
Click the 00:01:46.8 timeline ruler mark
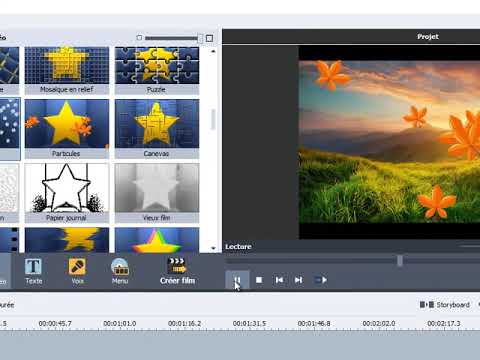point(314,324)
